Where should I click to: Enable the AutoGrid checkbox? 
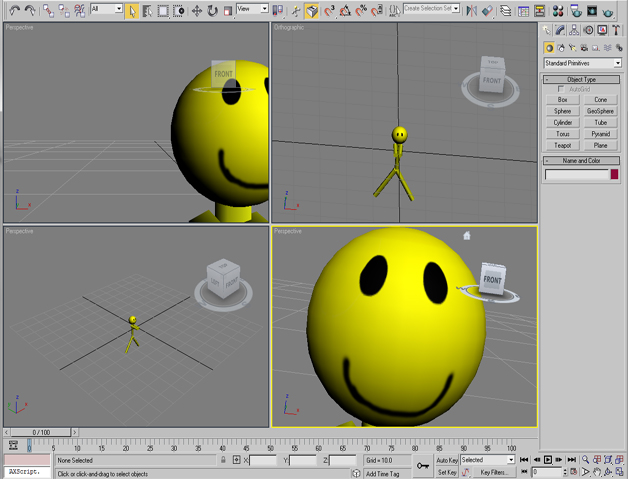pos(561,89)
